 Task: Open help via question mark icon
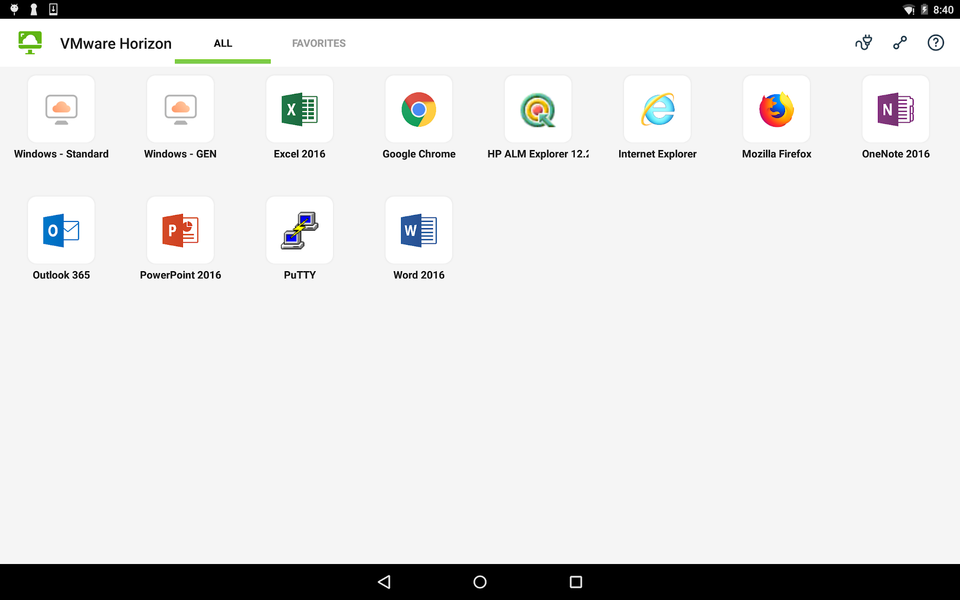(x=936, y=43)
